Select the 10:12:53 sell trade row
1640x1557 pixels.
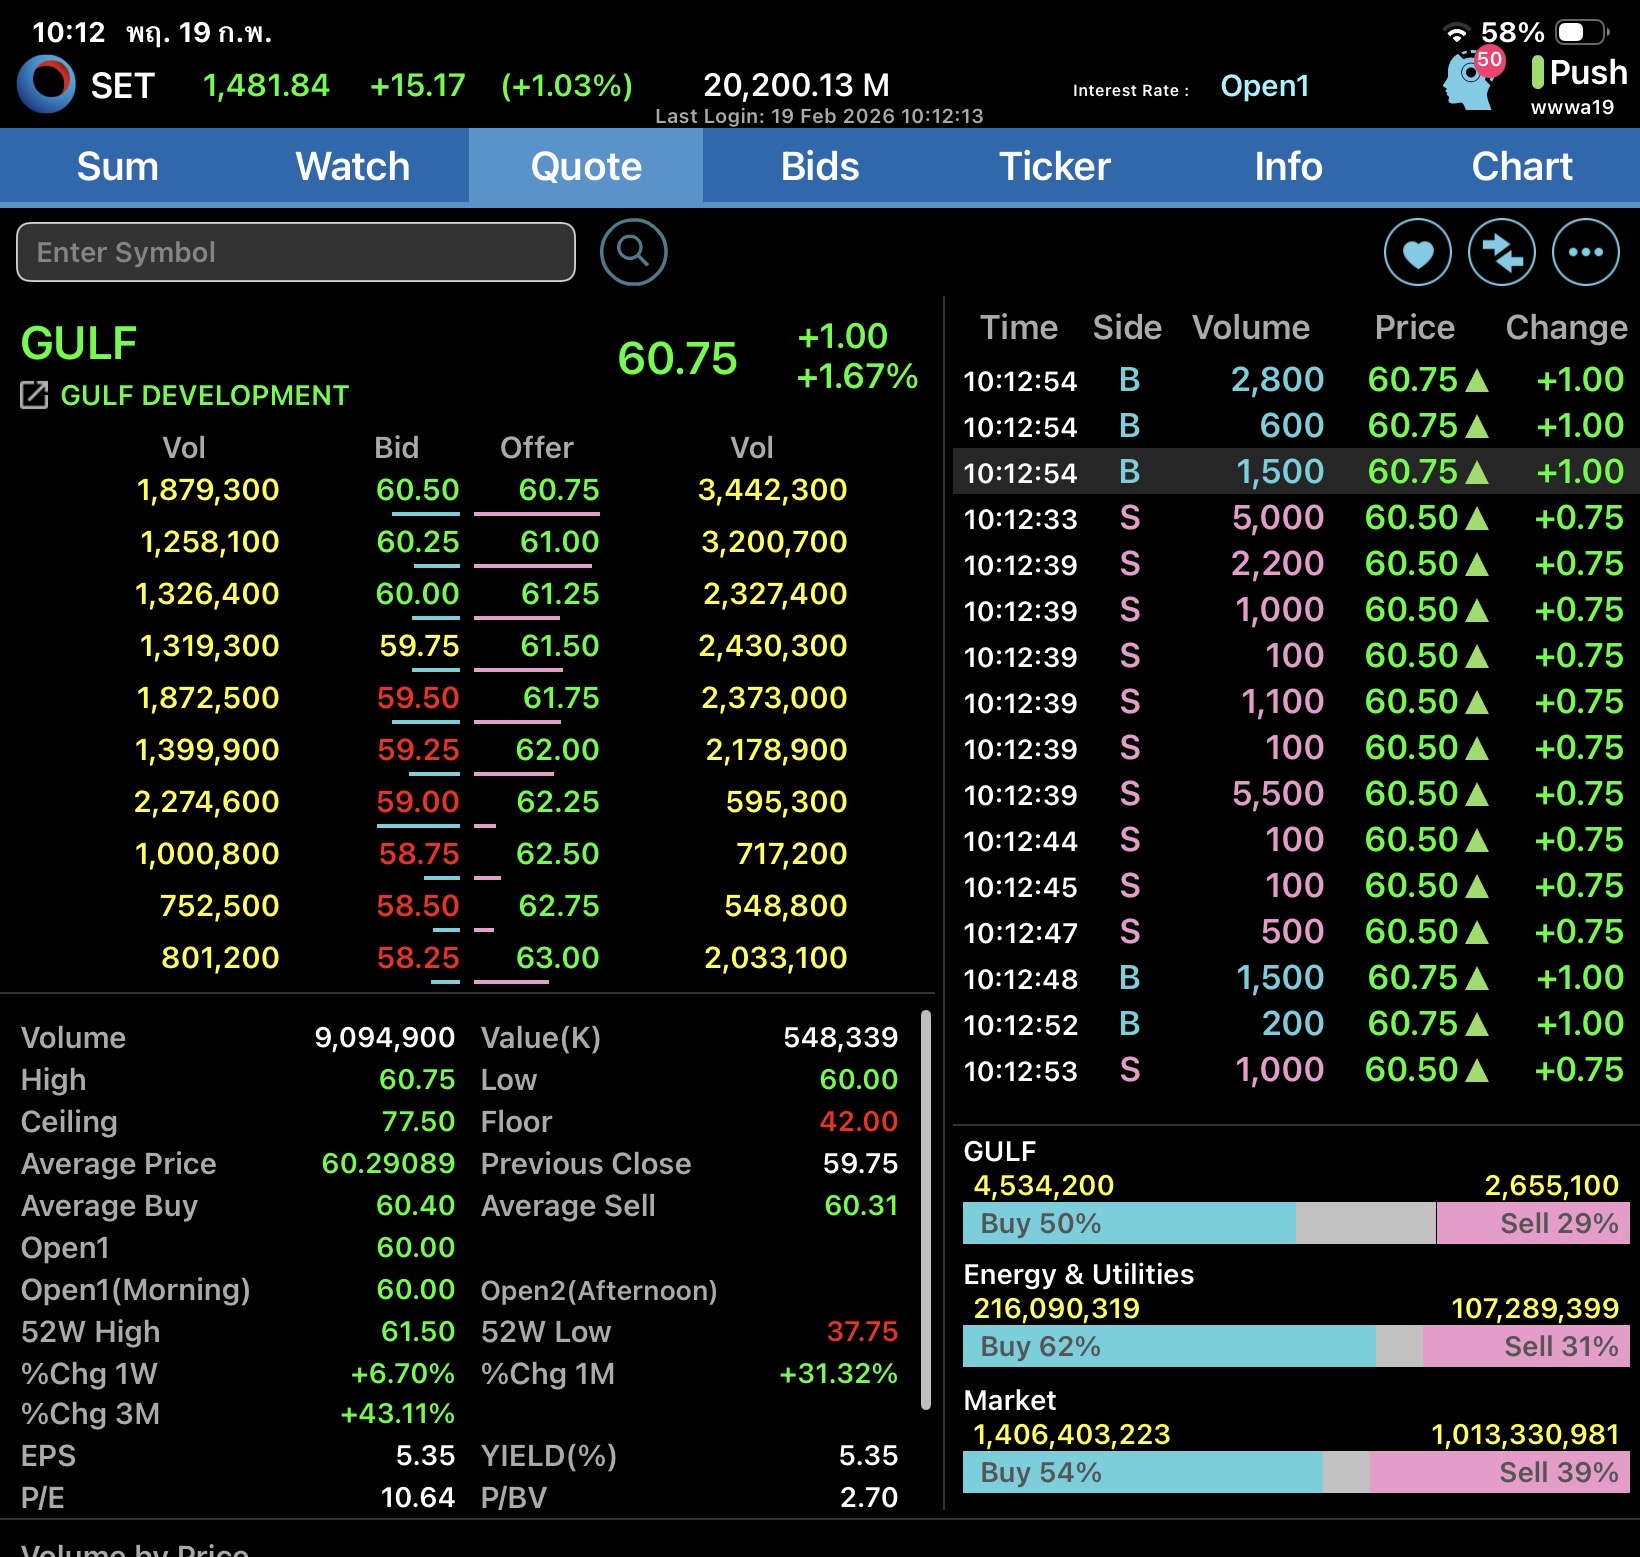[x=1294, y=1070]
